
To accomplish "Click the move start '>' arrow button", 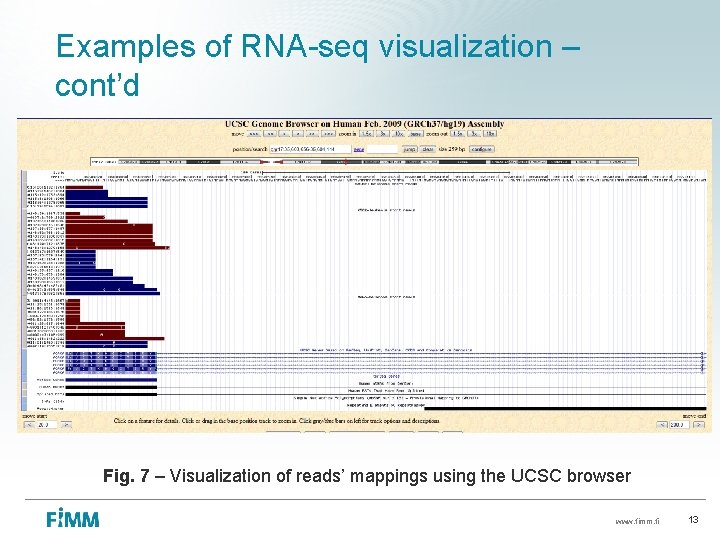I will [x=66, y=425].
